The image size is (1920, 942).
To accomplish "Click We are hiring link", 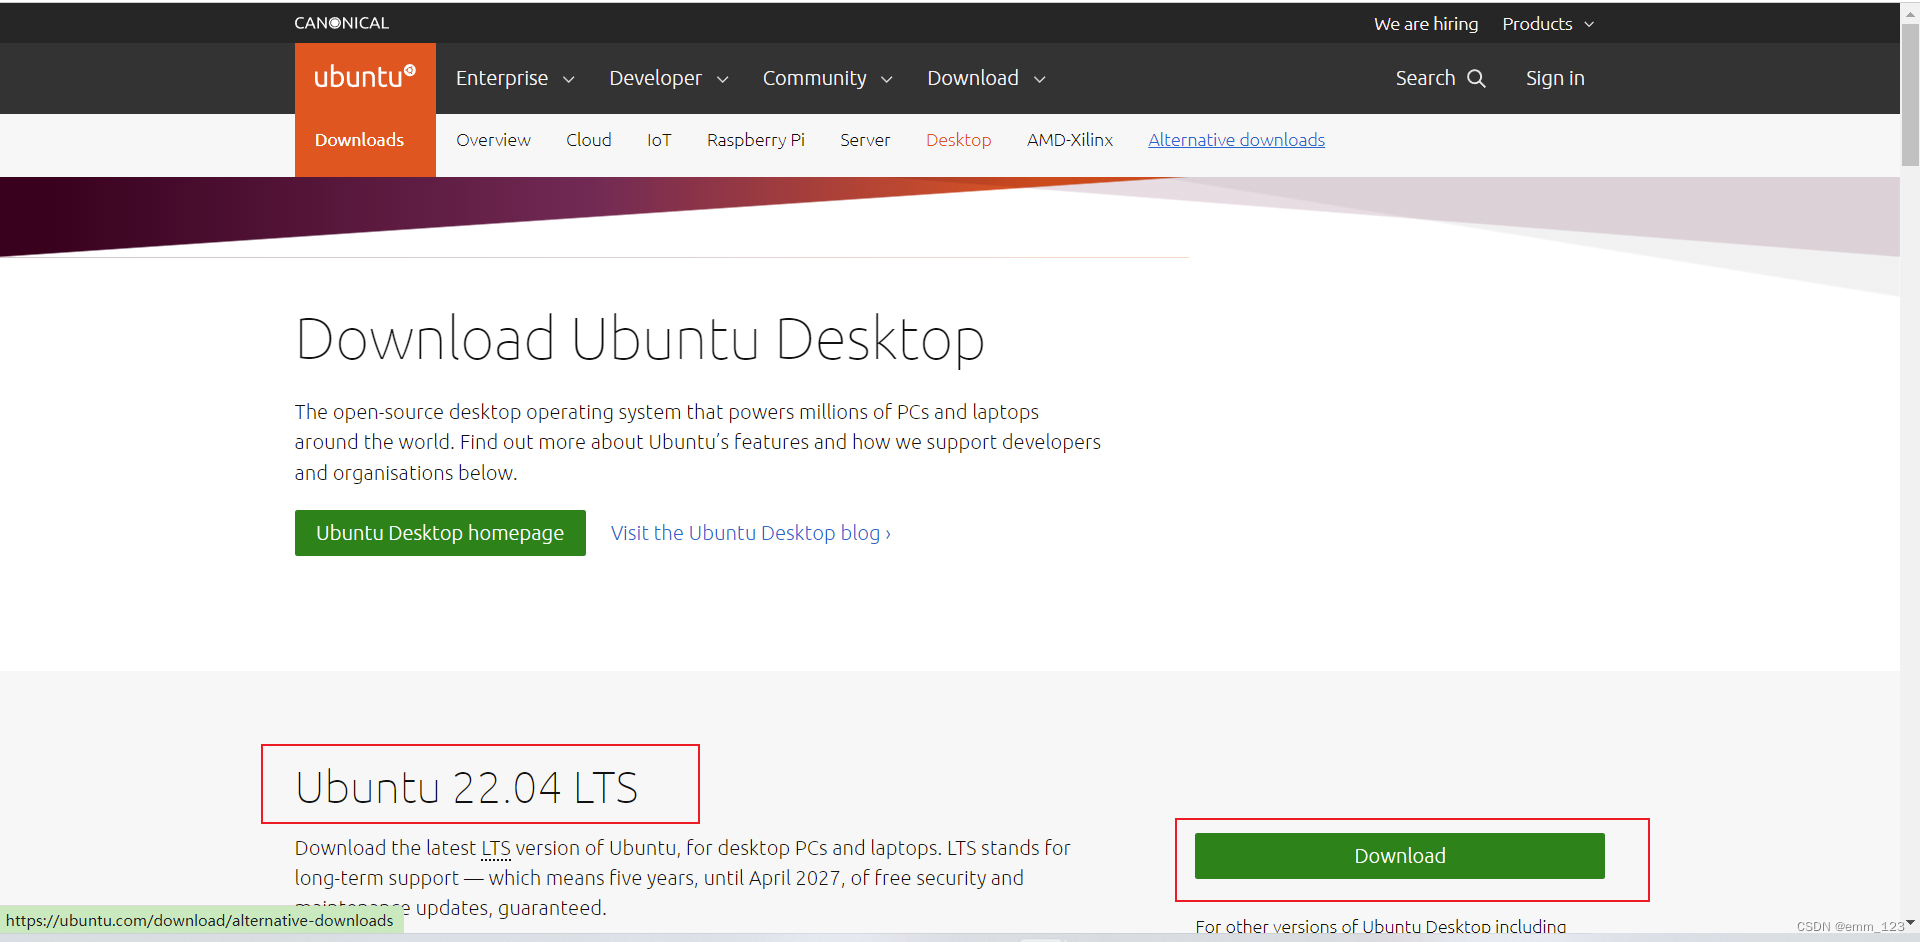I will (1426, 24).
